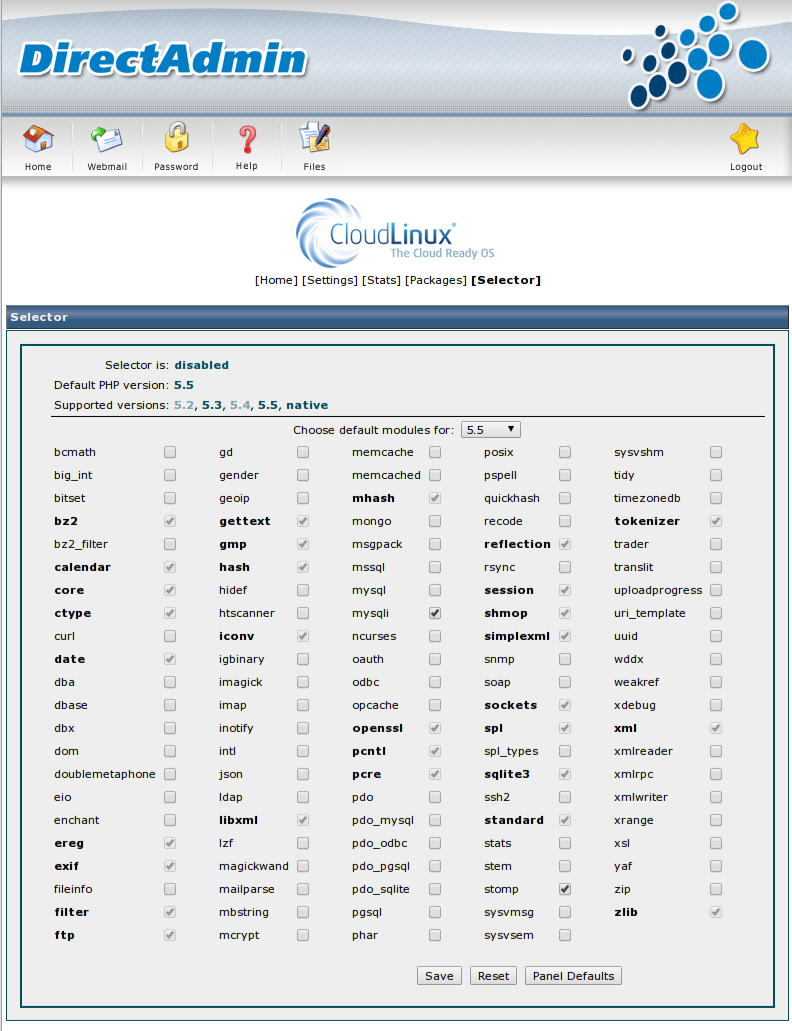792x1031 pixels.
Task: Enable the imap module checkbox
Action: 303,706
